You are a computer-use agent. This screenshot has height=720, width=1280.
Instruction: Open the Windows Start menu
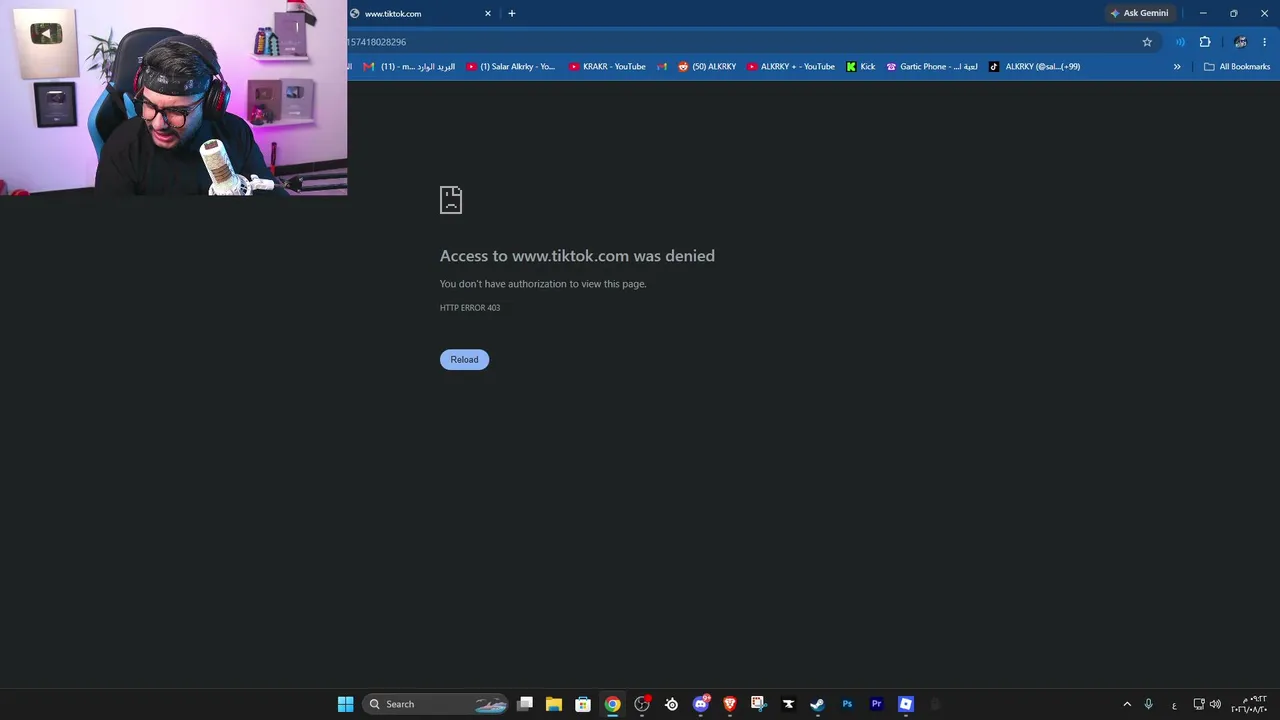click(346, 704)
